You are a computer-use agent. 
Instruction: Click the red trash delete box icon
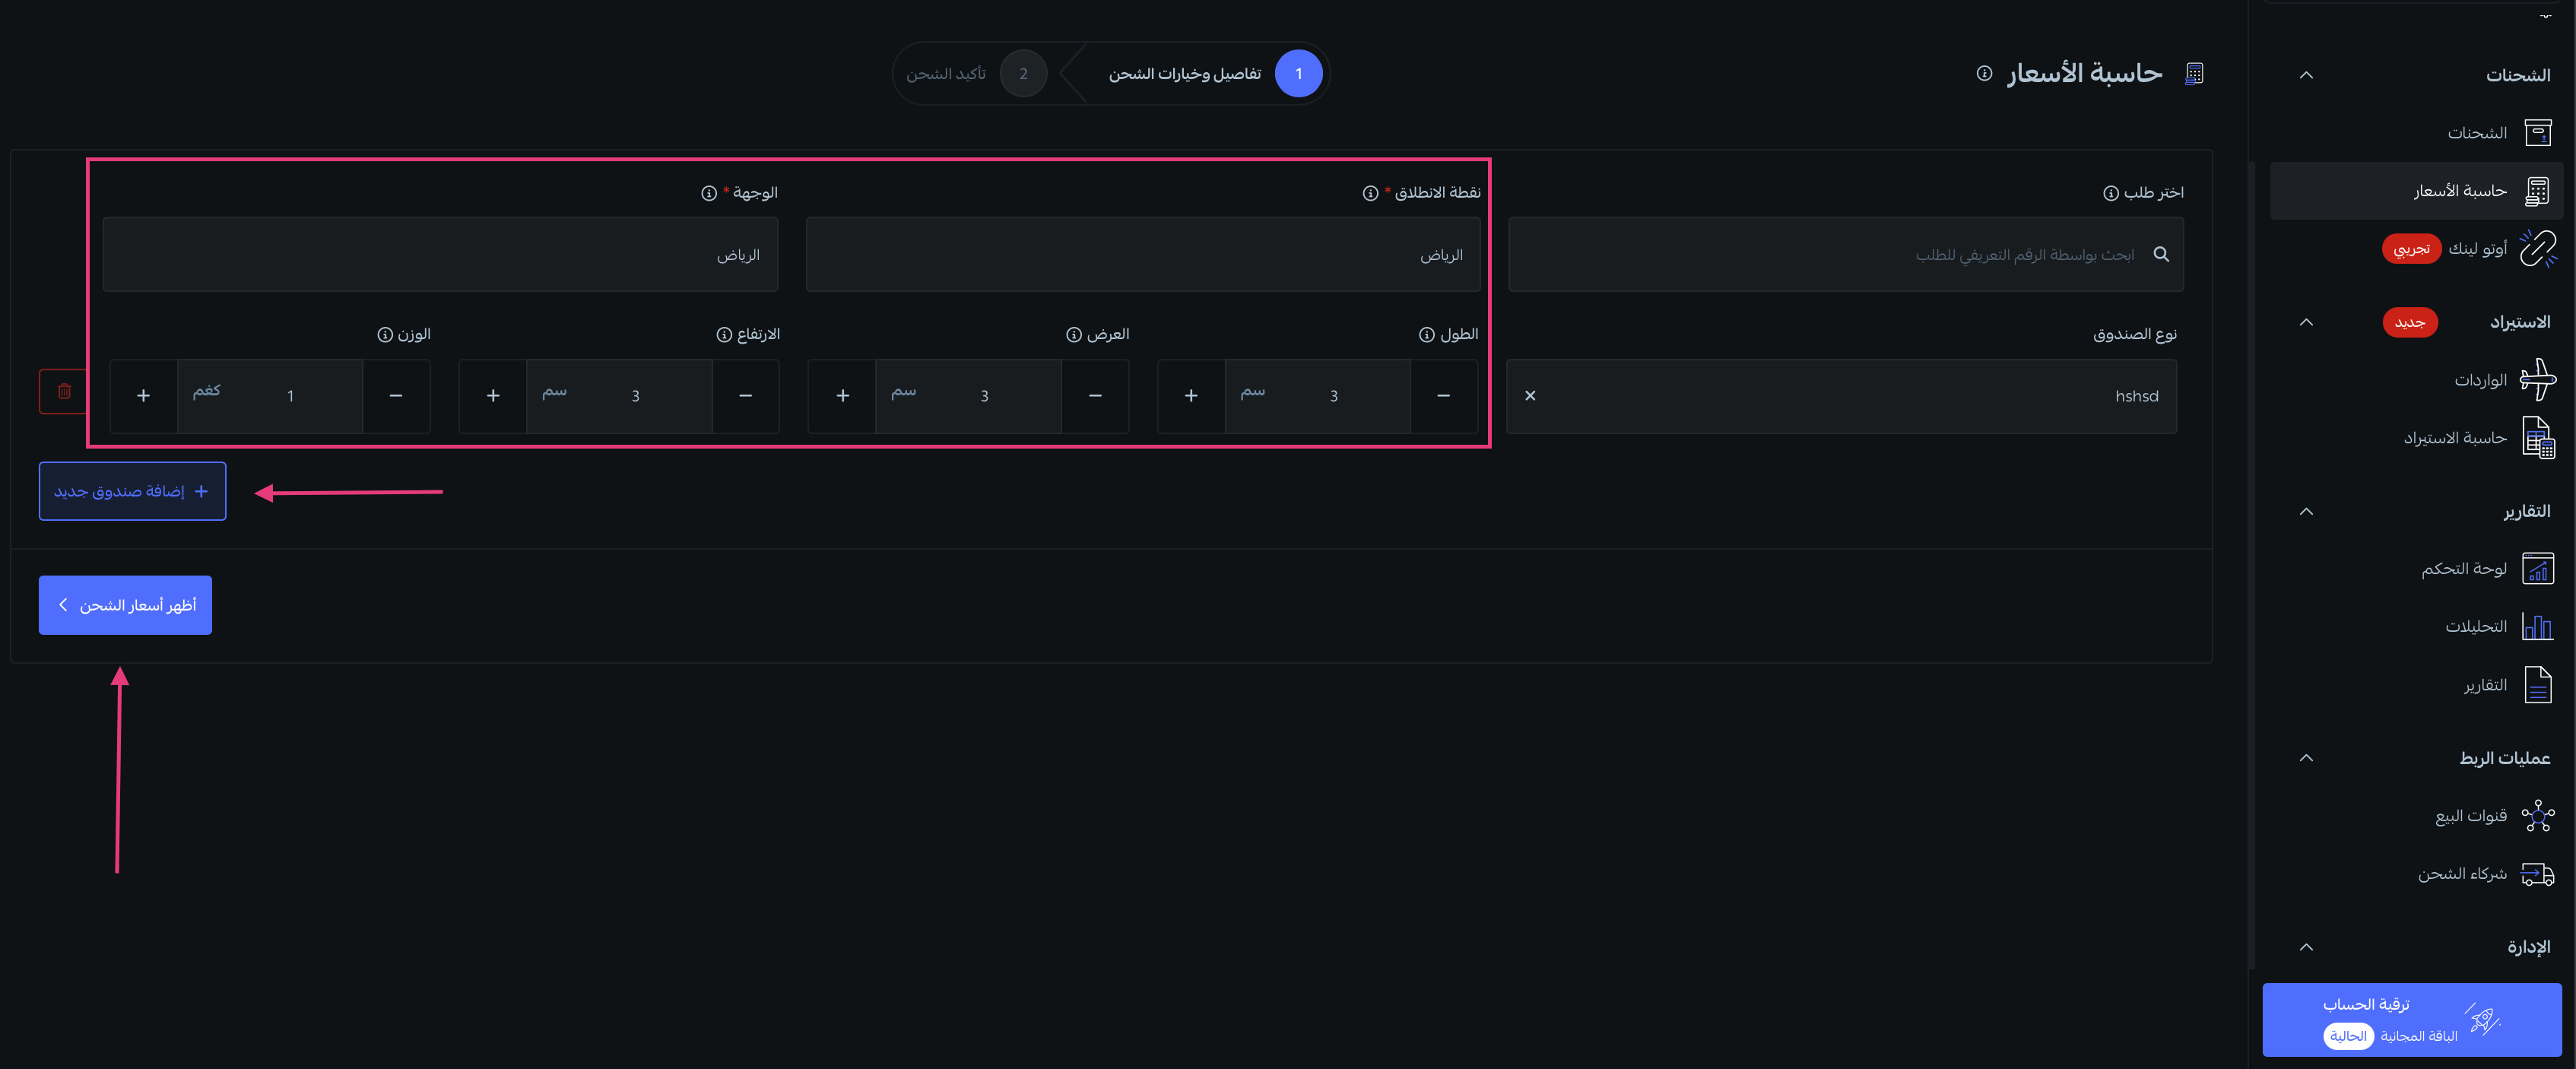pos(64,392)
